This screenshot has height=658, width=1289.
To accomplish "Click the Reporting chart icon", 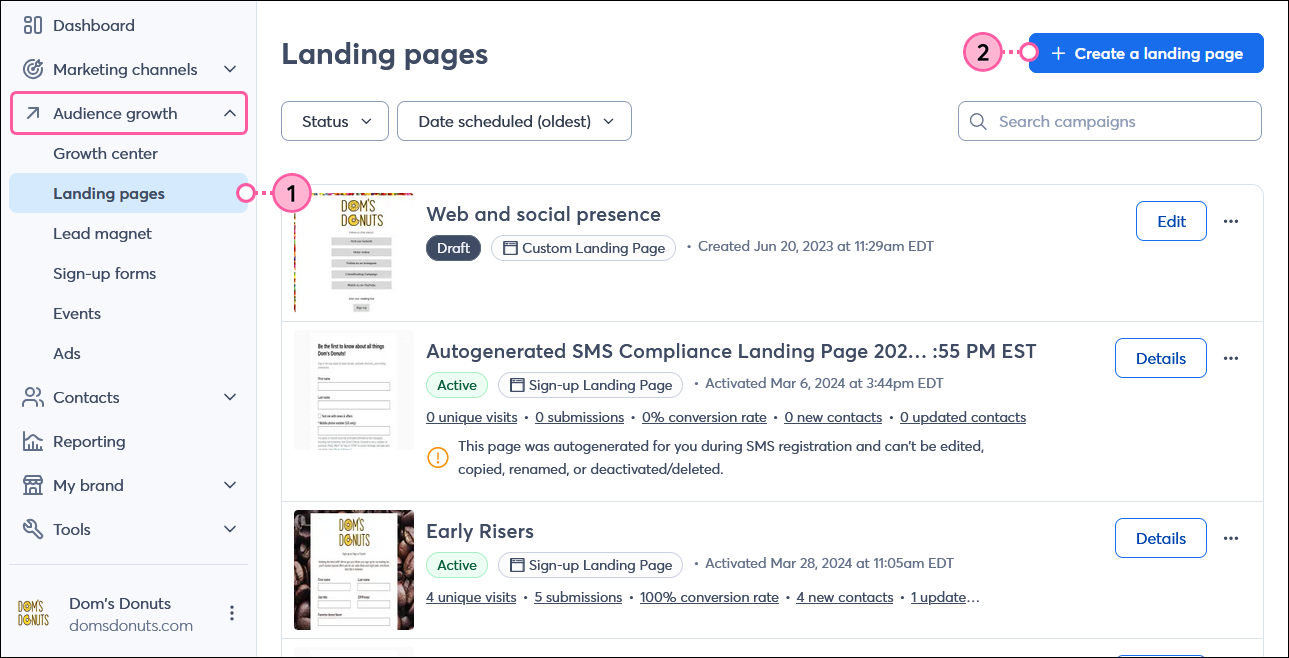I will coord(33,441).
